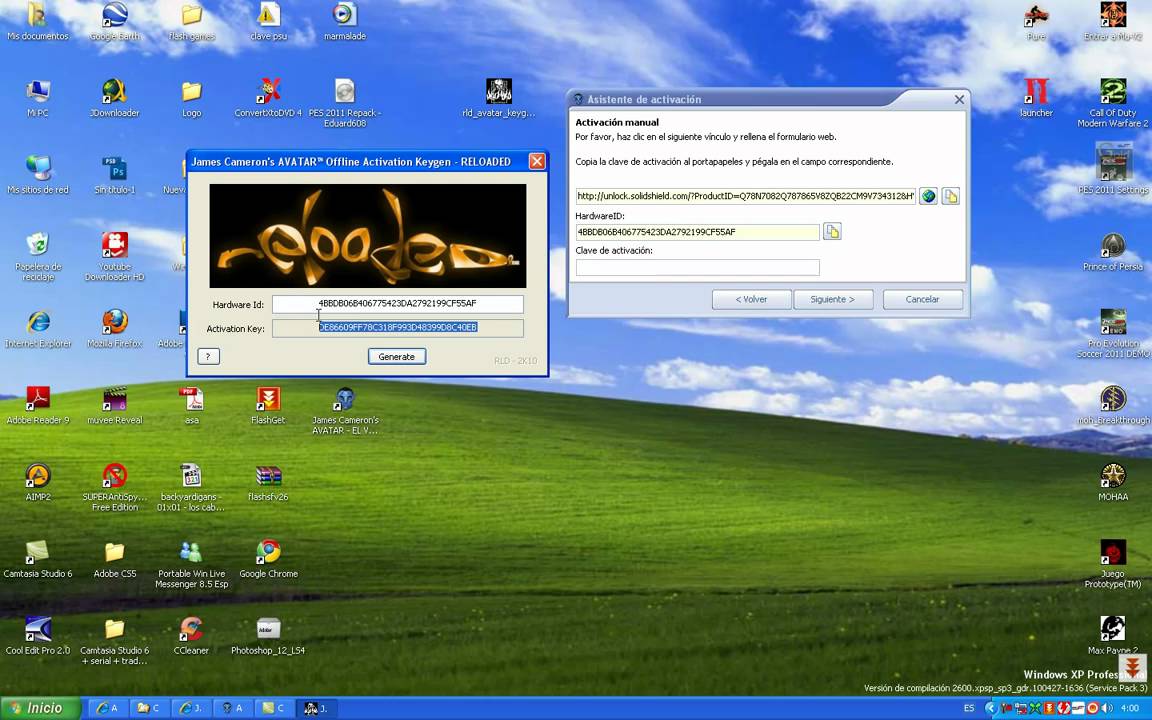1152x720 pixels.
Task: Copy the HardwareID using its copy icon
Action: [832, 231]
